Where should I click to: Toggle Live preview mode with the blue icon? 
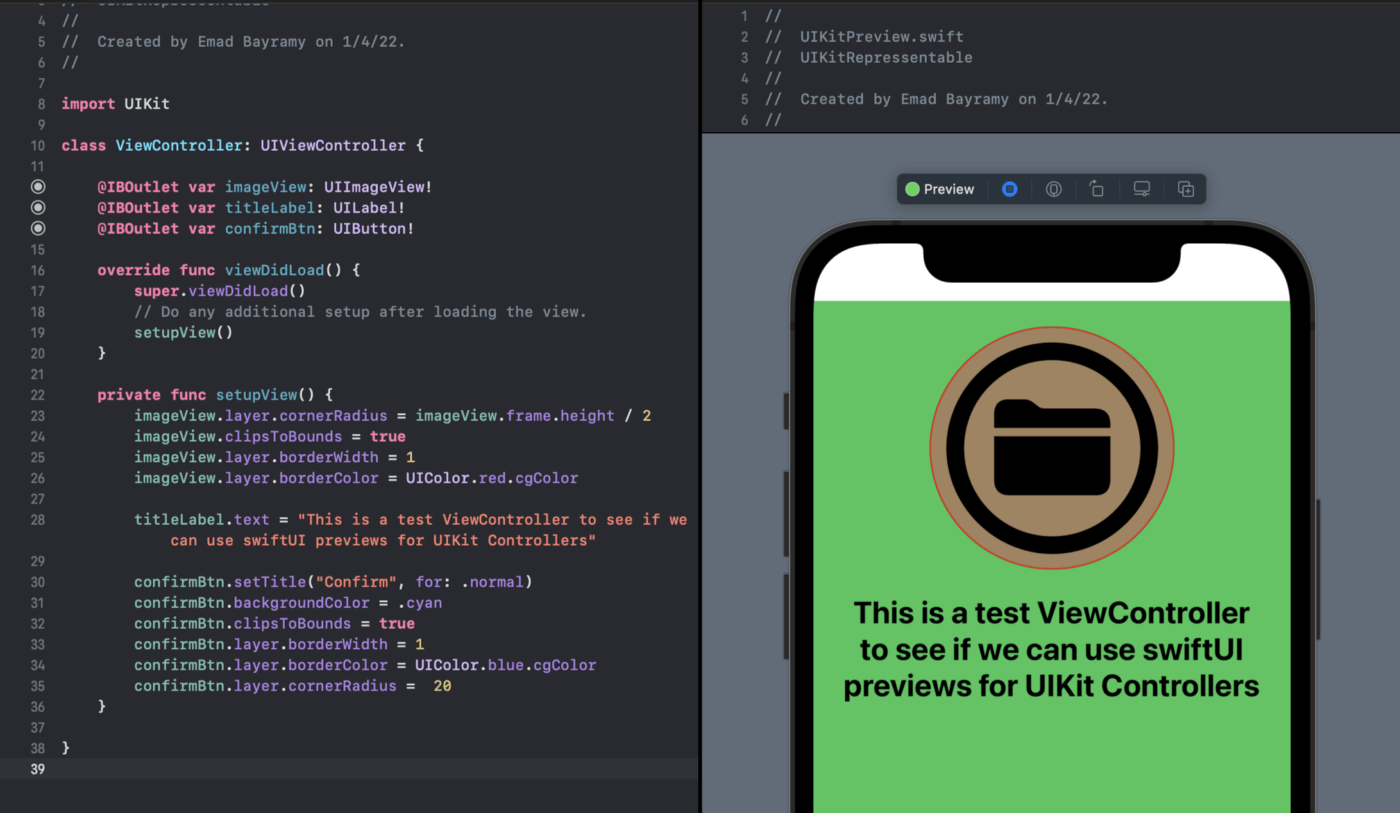[x=1009, y=188]
